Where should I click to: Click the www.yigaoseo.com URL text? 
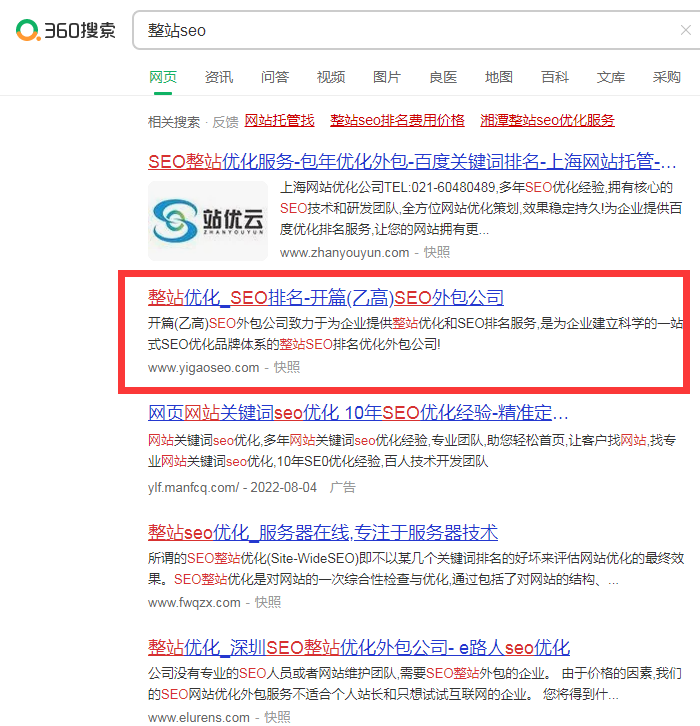coord(204,368)
